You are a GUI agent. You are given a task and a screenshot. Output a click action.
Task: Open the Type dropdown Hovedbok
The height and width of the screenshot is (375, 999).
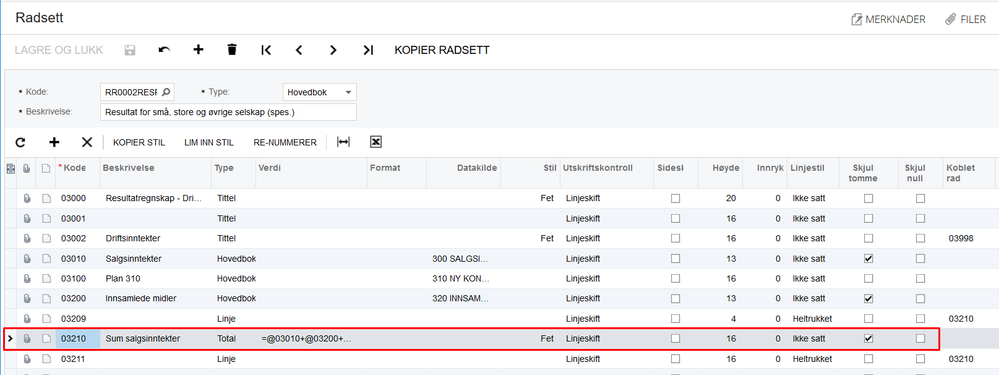319,92
